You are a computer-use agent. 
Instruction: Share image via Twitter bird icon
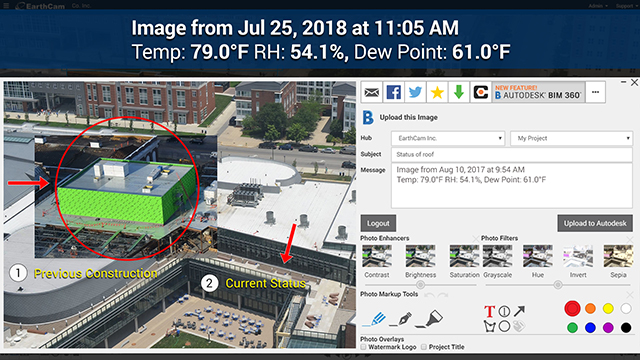pos(415,92)
